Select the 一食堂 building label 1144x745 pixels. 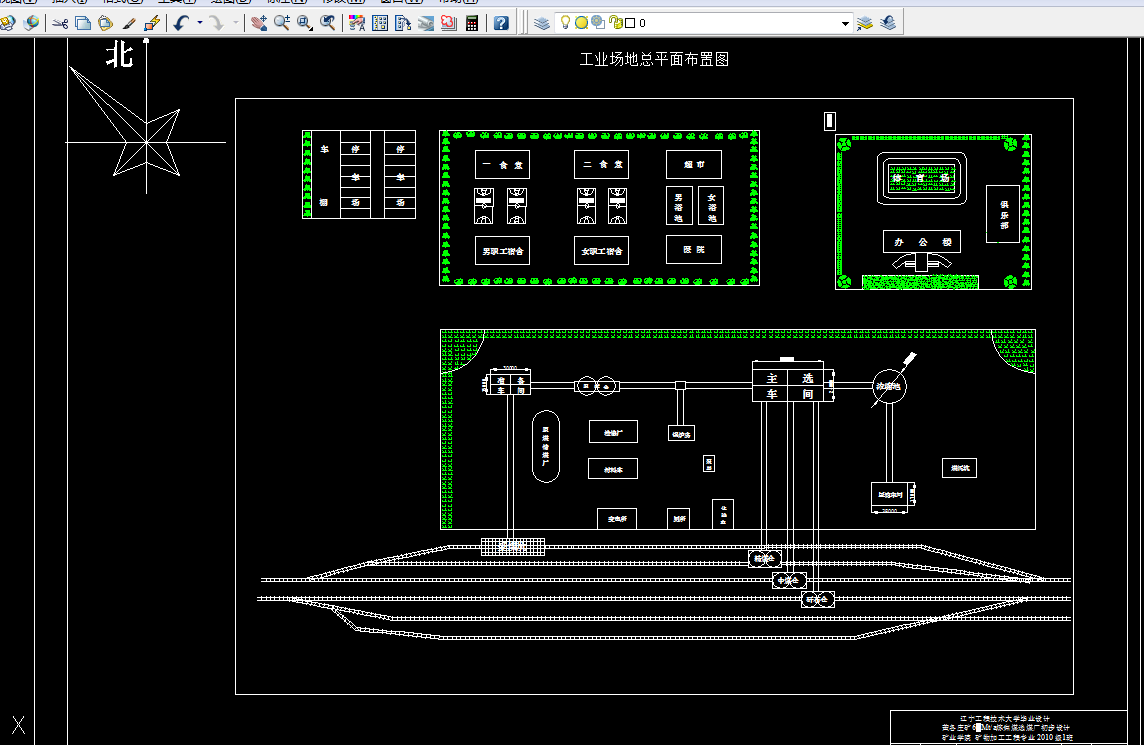pyautogui.click(x=503, y=165)
